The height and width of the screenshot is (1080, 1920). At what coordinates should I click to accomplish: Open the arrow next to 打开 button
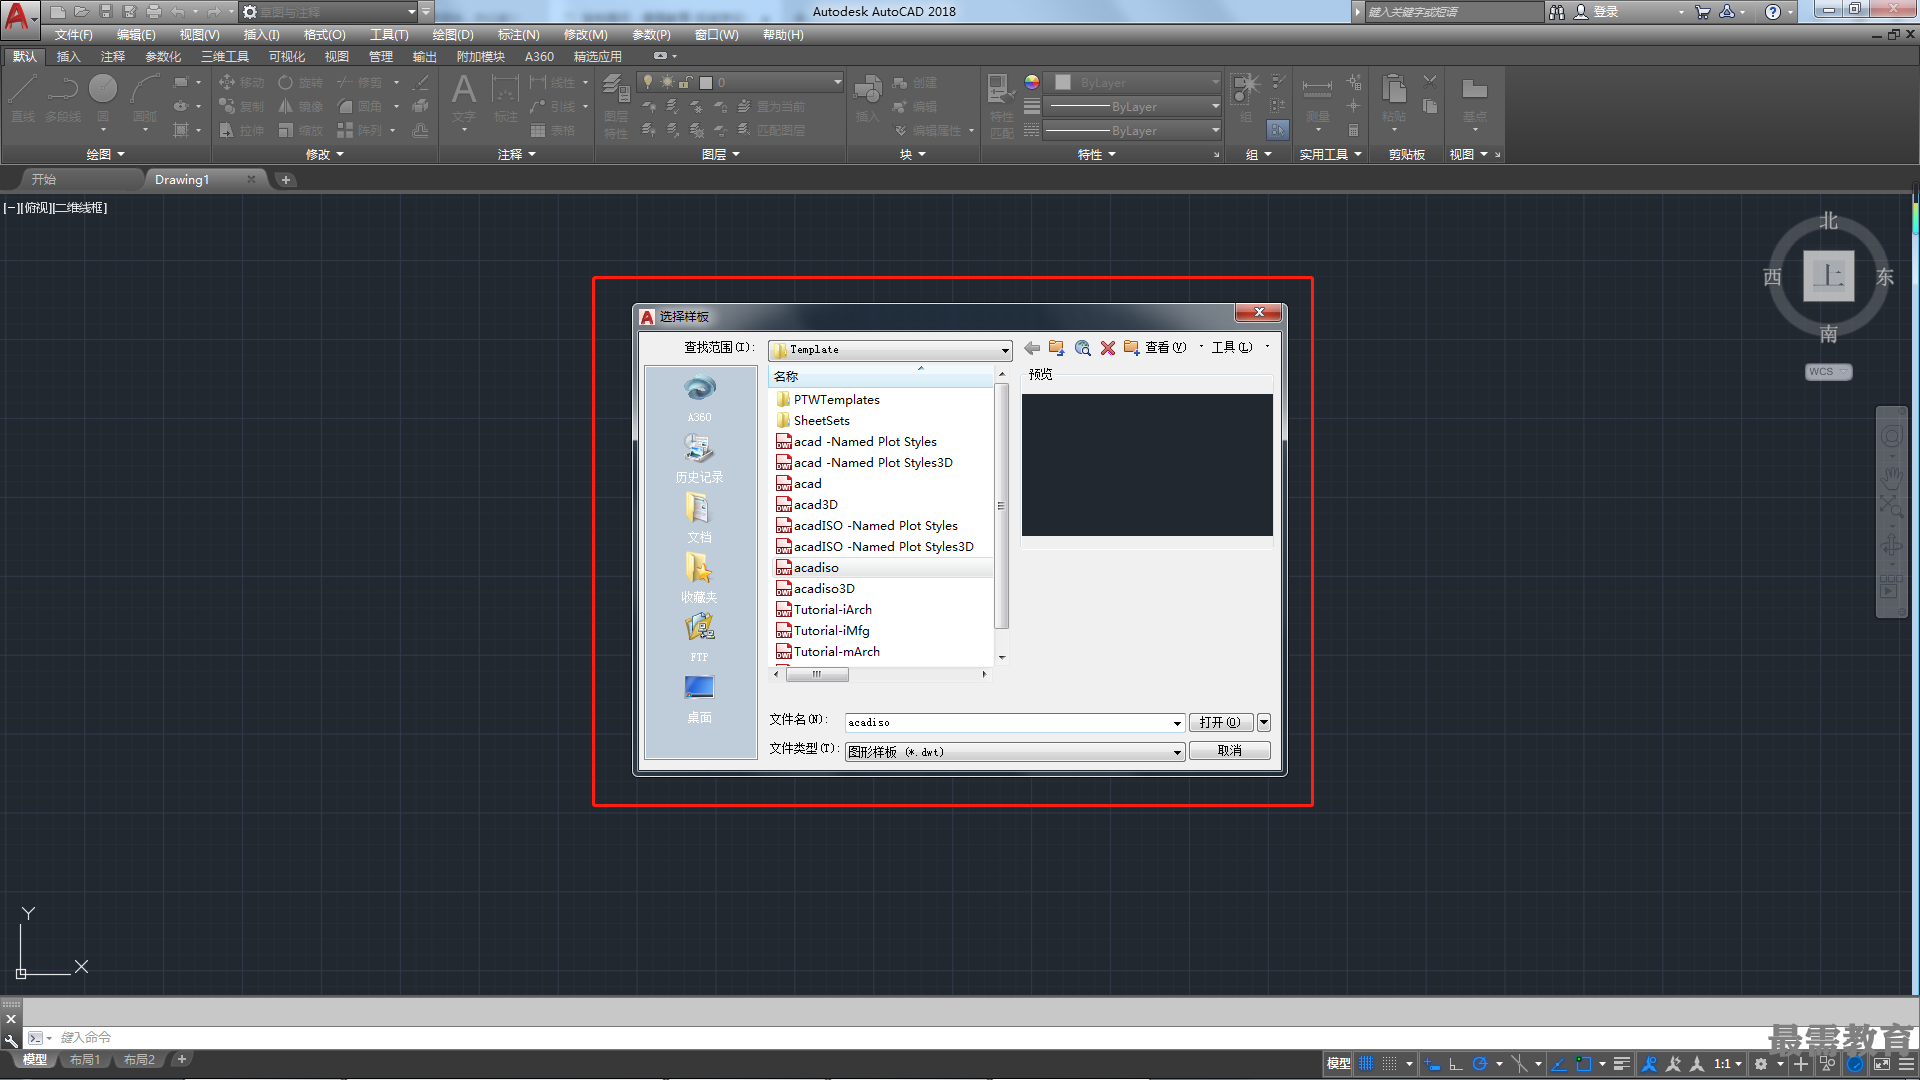1264,722
